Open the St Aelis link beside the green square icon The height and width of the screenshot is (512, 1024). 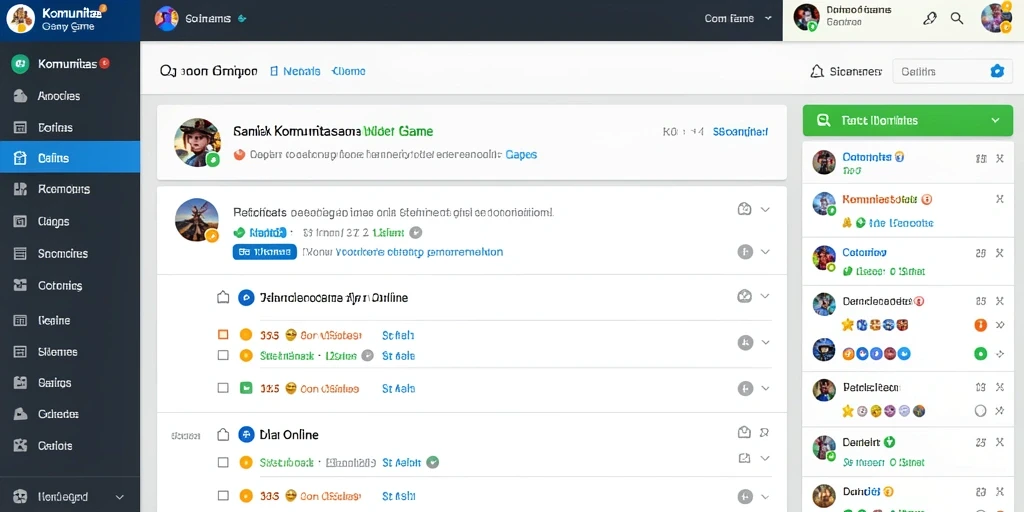[398, 389]
